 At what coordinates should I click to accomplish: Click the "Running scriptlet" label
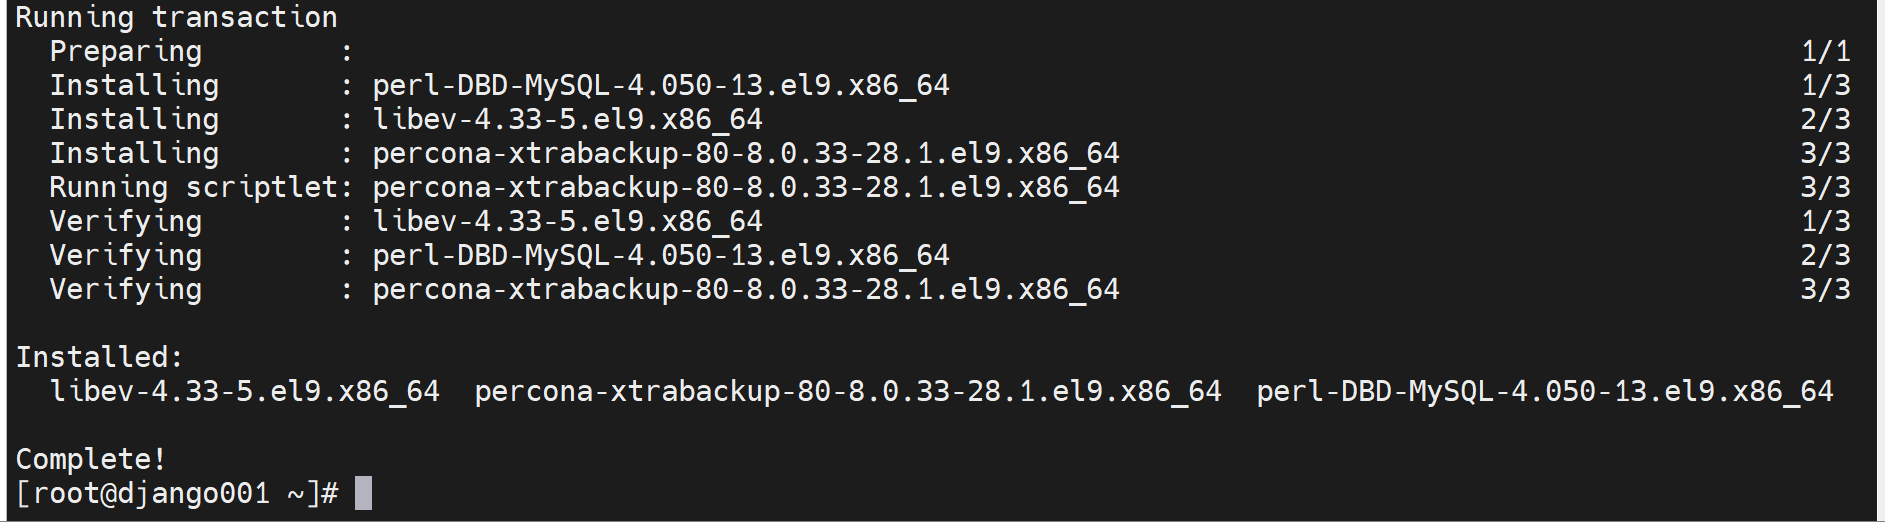[x=193, y=187]
